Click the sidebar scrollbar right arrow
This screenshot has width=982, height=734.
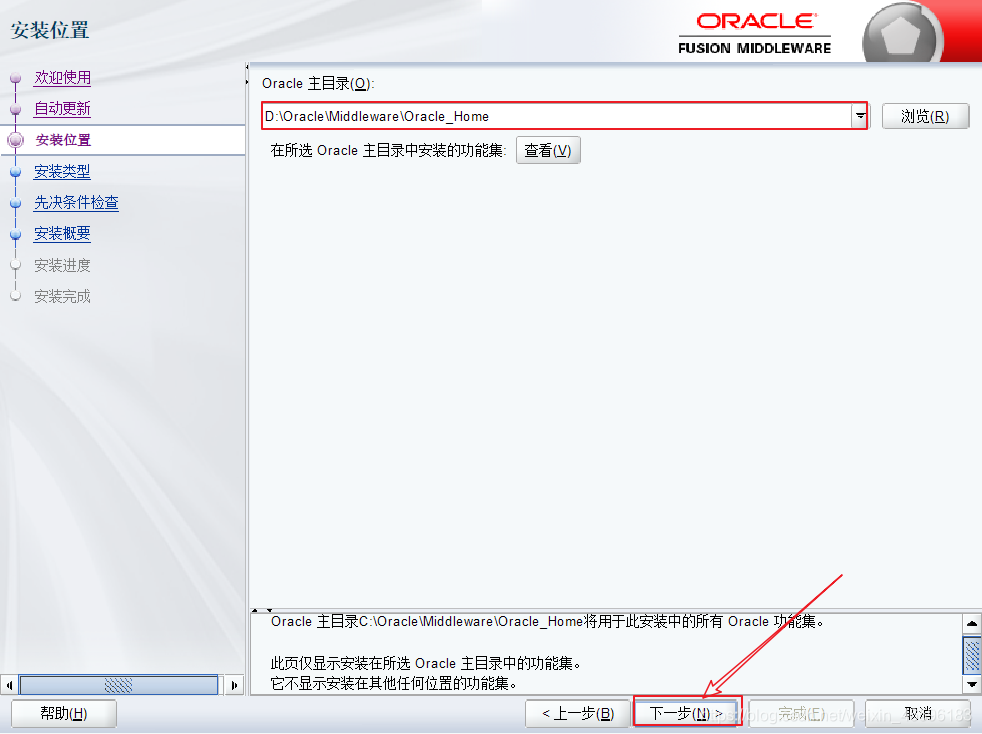coord(234,685)
